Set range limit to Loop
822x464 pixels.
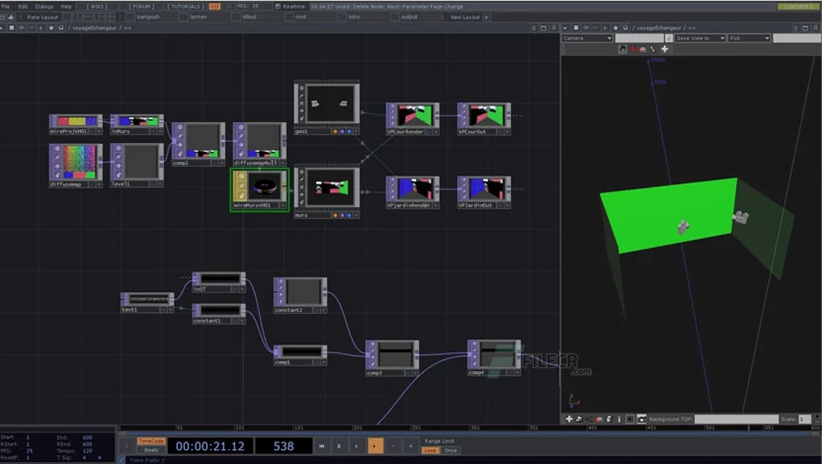[x=430, y=450]
